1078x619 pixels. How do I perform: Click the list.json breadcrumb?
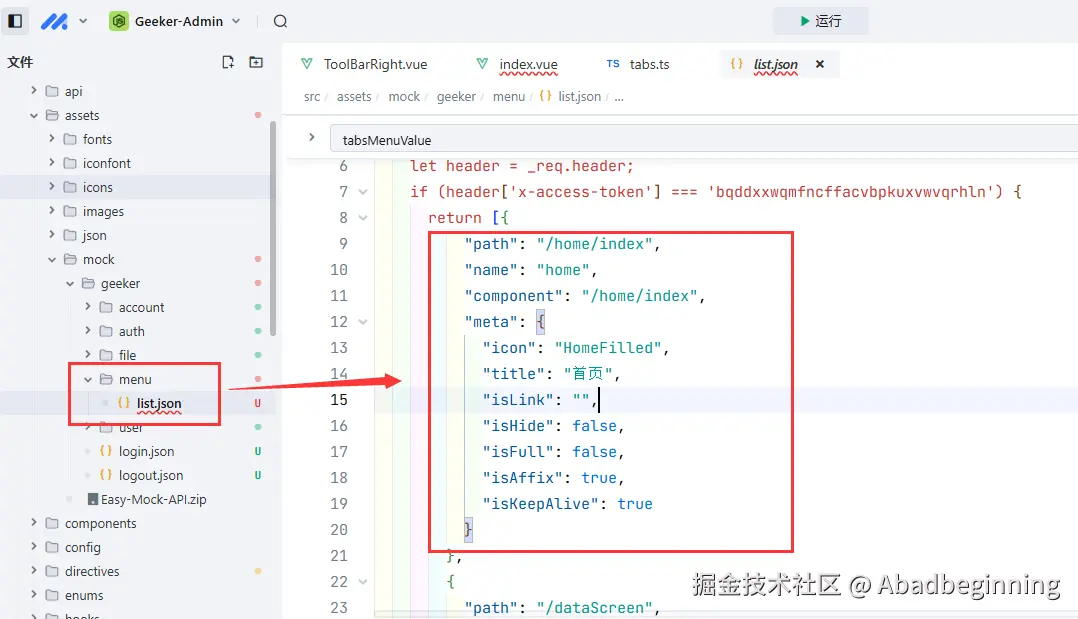[579, 97]
